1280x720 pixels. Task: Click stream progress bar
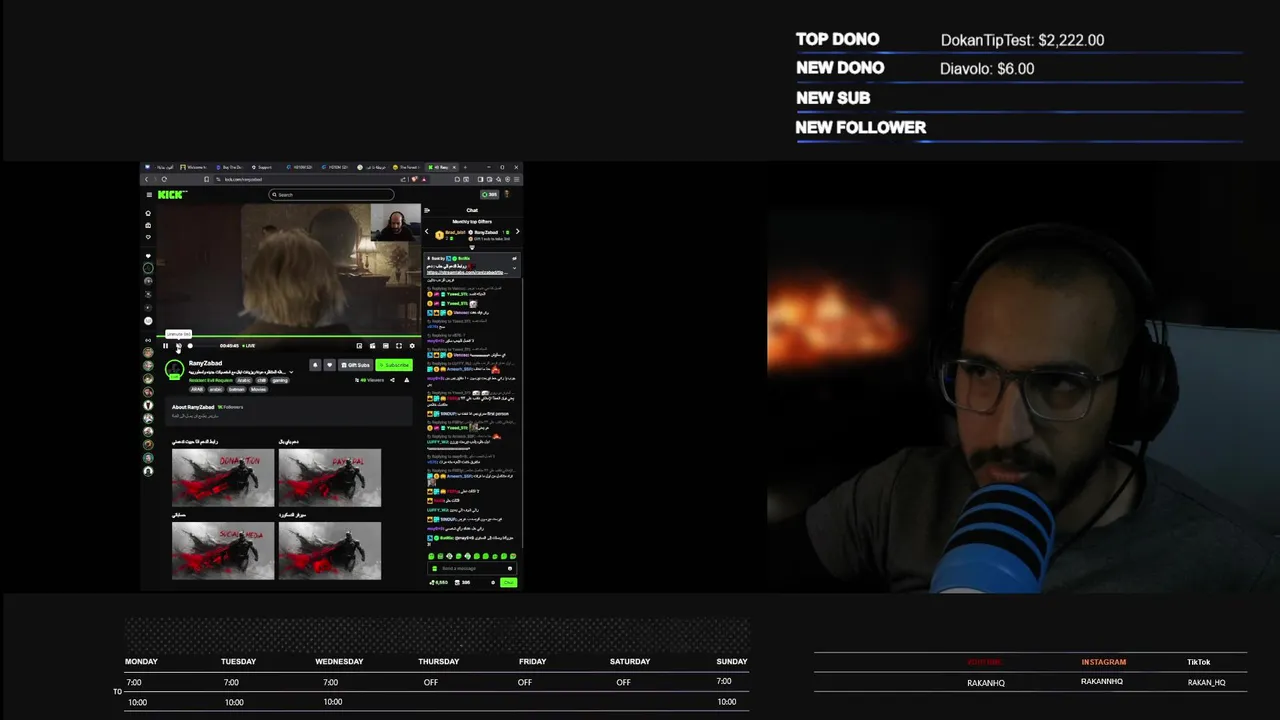pos(288,336)
